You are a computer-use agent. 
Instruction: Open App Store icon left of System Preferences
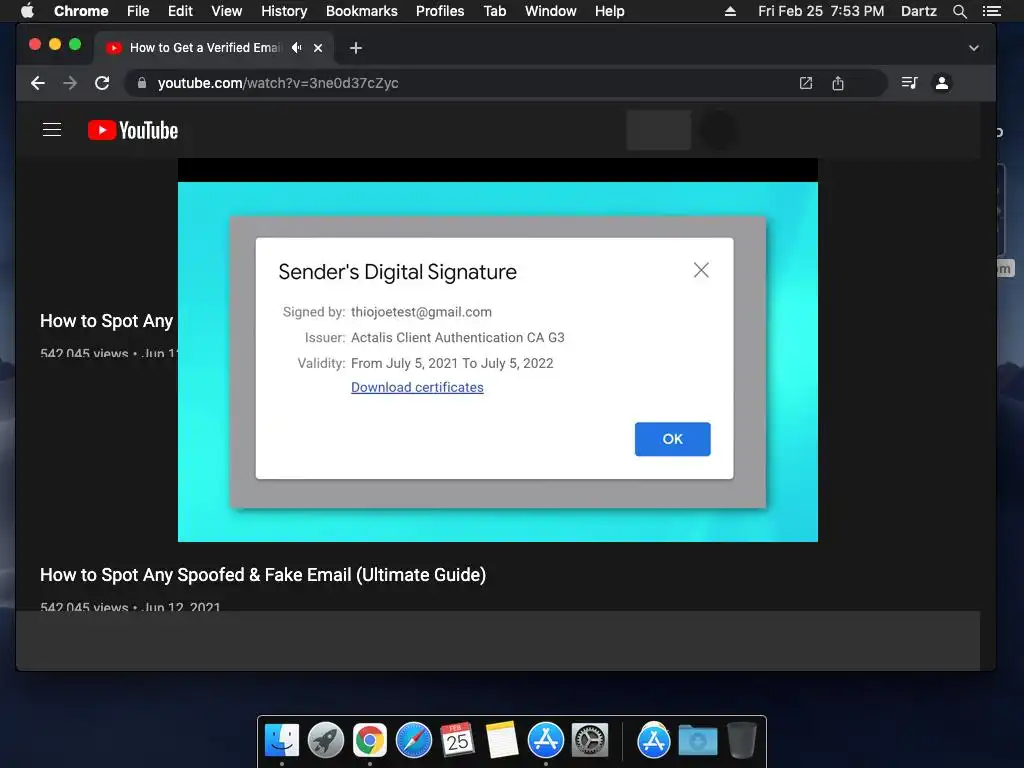pyautogui.click(x=545, y=741)
